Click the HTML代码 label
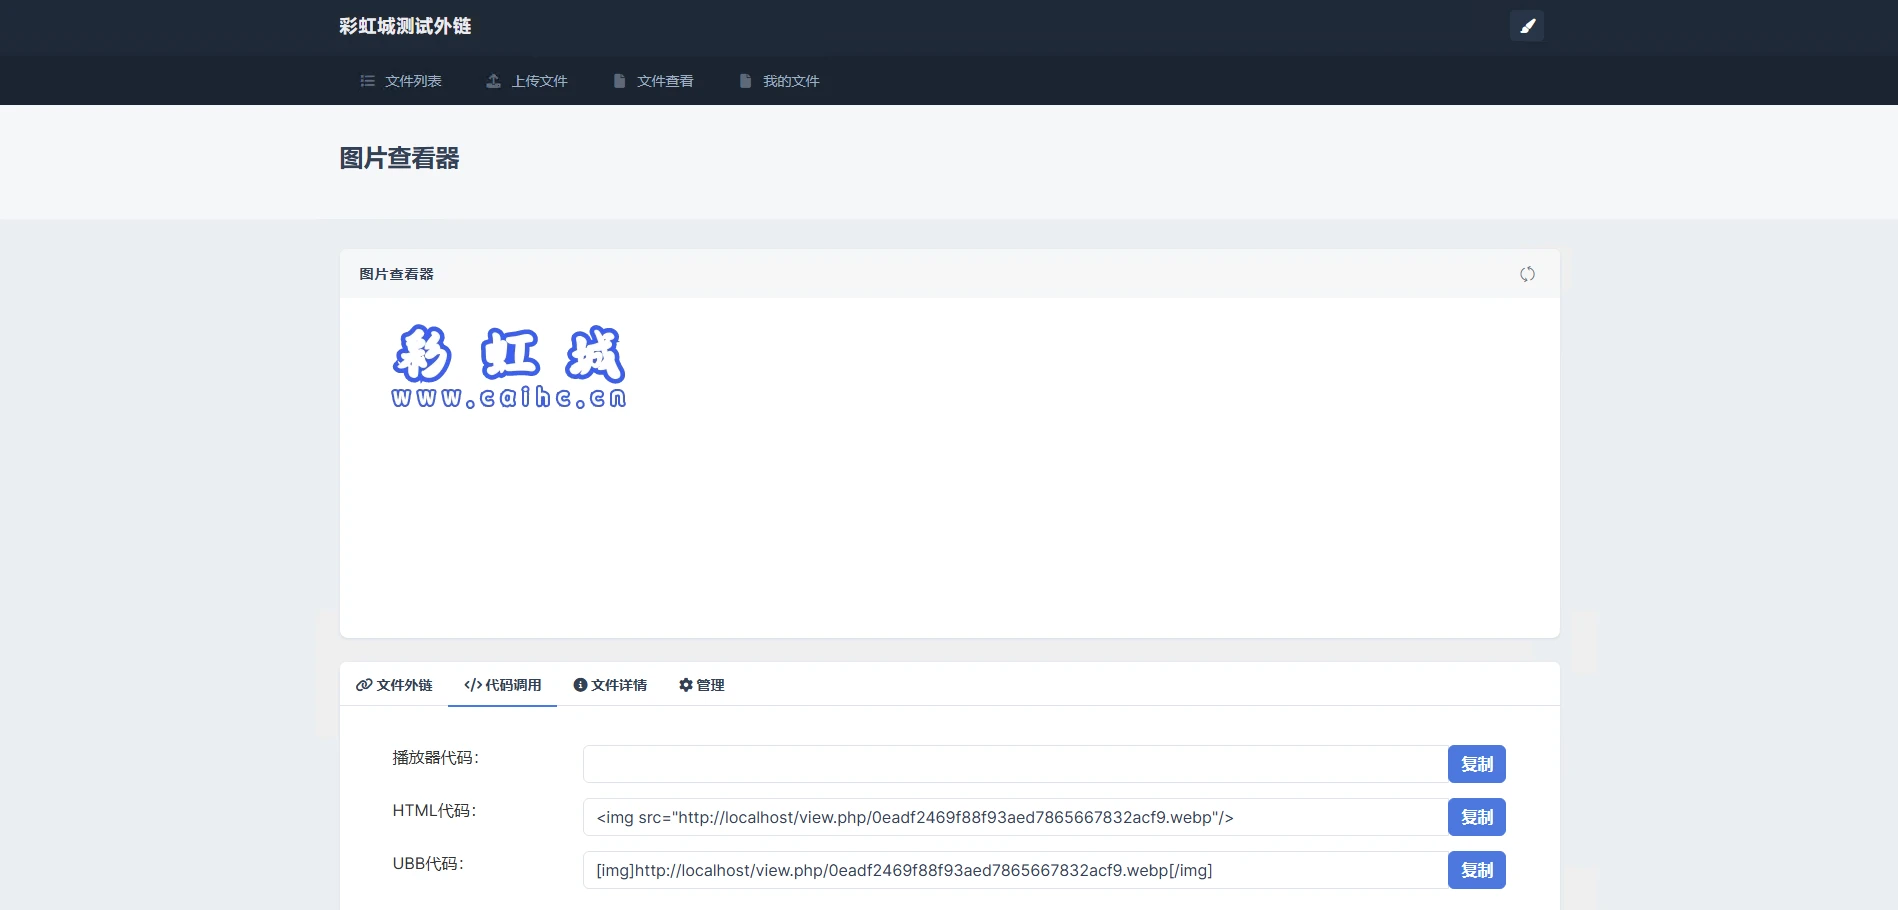The image size is (1898, 910). tap(434, 811)
